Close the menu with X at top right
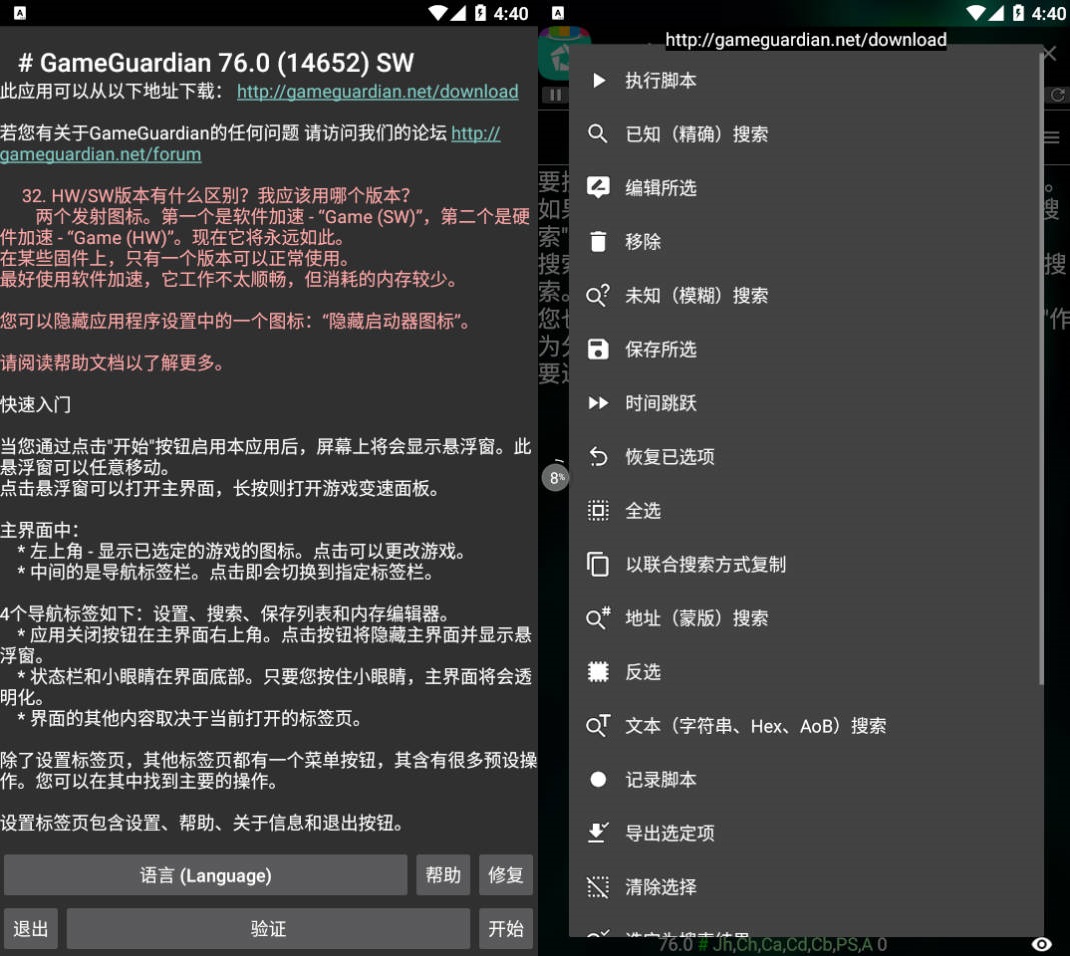This screenshot has width=1070, height=956. click(1050, 53)
